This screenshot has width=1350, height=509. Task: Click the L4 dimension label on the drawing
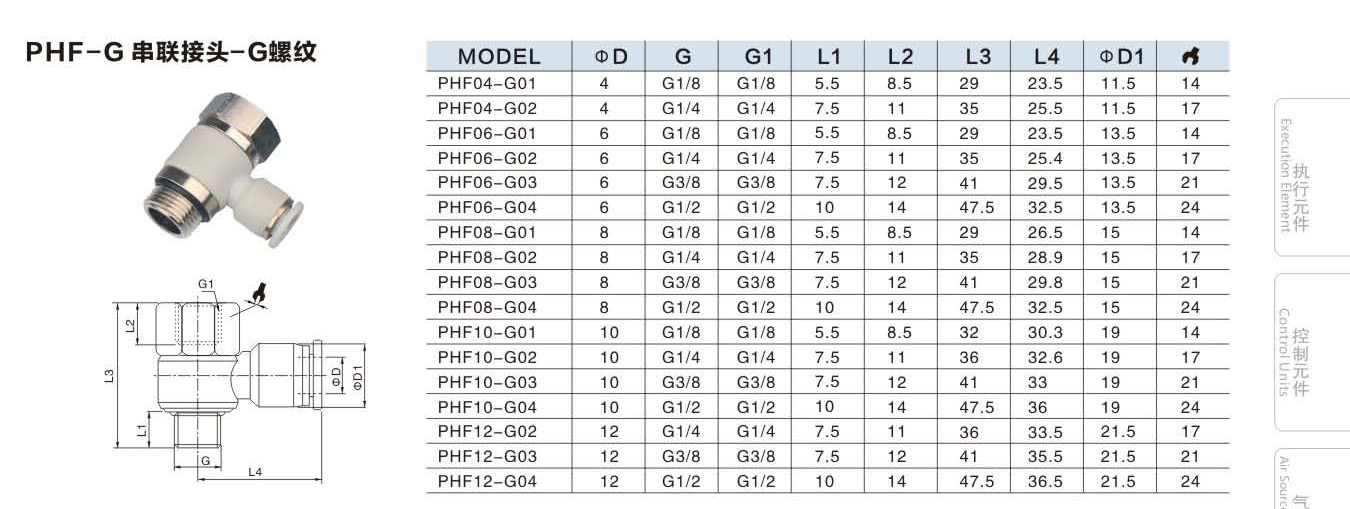click(x=255, y=472)
